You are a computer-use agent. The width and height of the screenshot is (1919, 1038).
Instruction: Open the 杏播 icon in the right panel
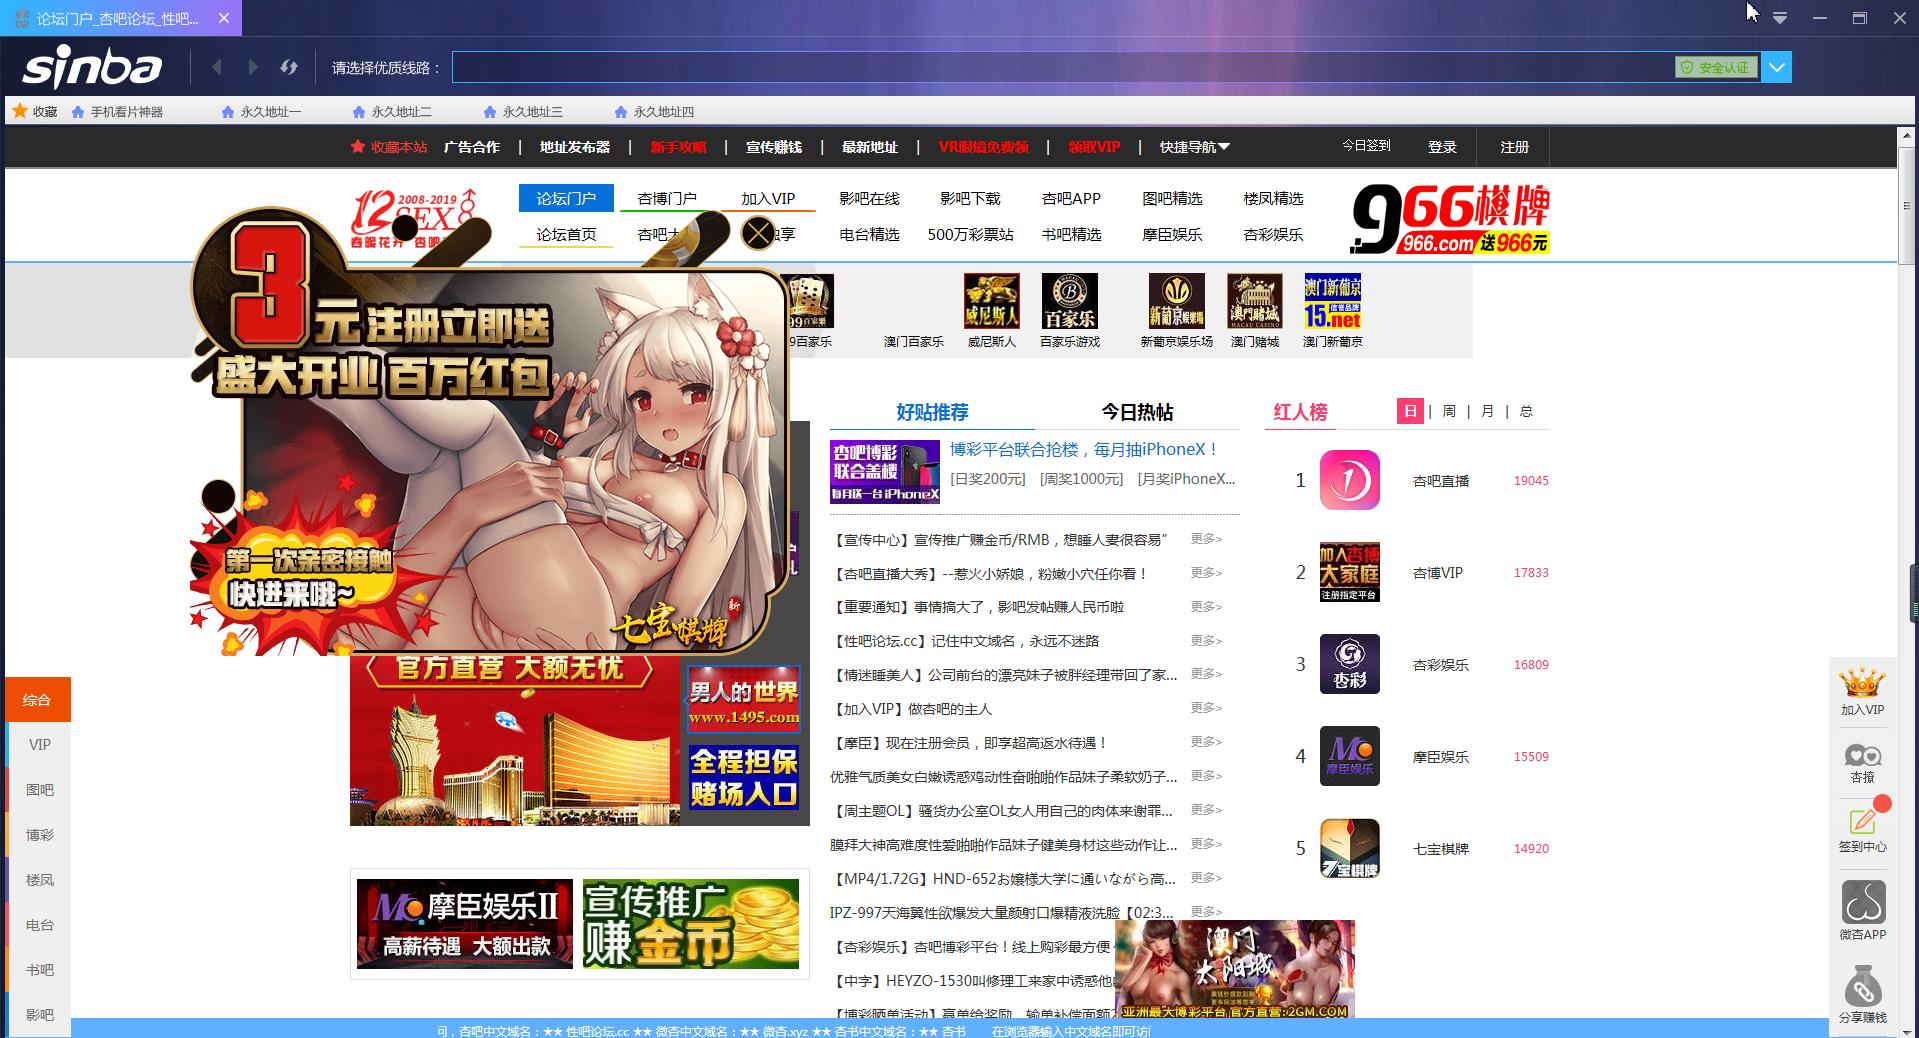click(1862, 764)
